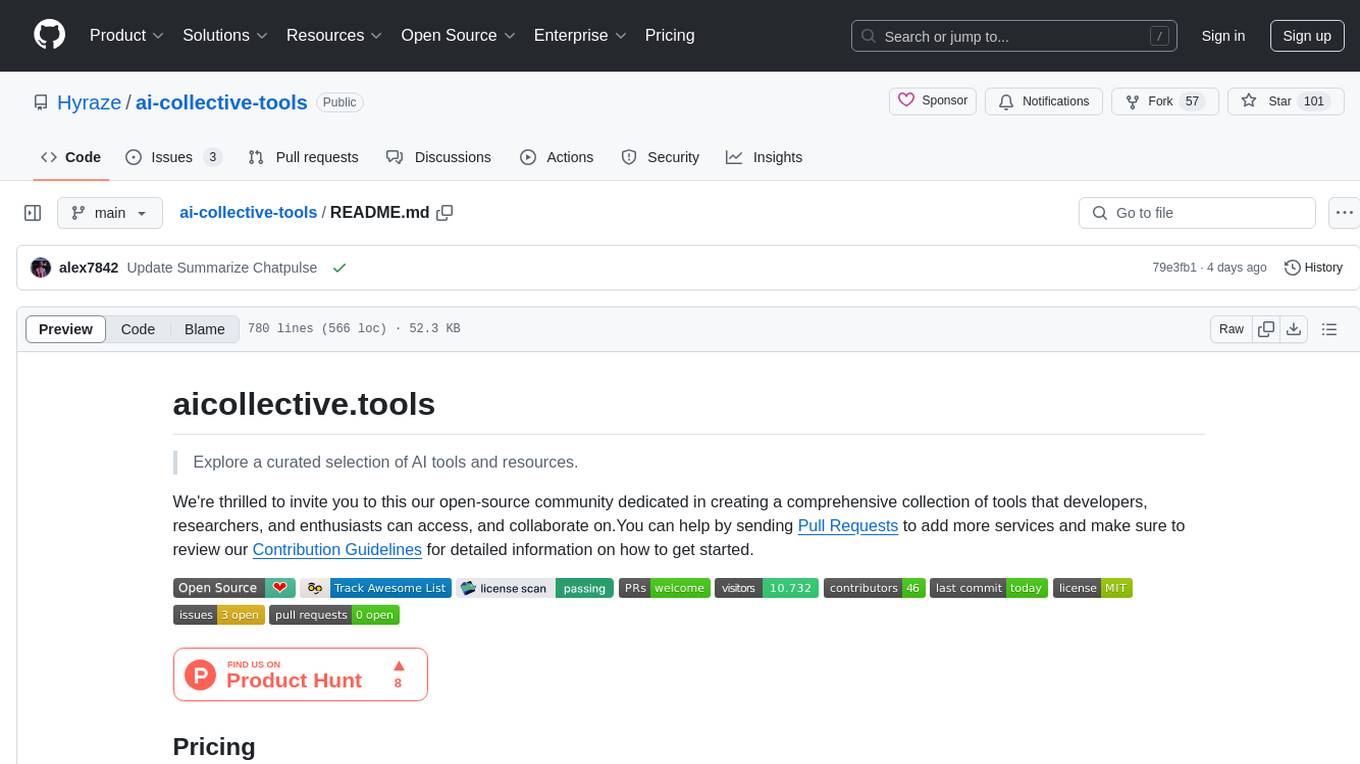Click the pull requests 0 open badge

[334, 615]
